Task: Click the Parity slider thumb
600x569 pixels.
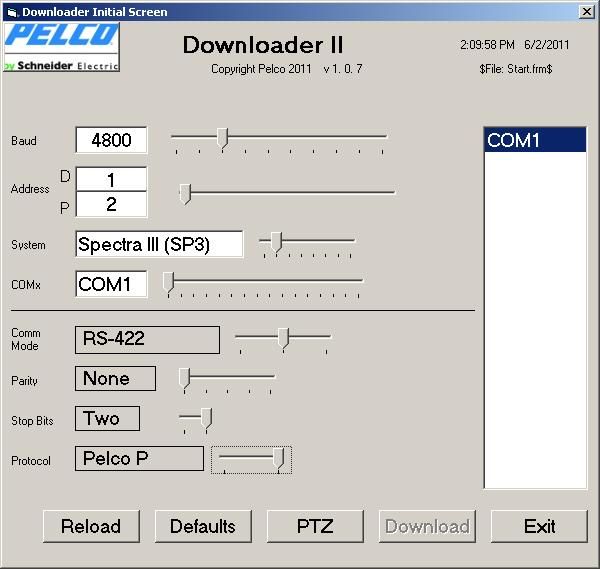Action: pyautogui.click(x=184, y=379)
